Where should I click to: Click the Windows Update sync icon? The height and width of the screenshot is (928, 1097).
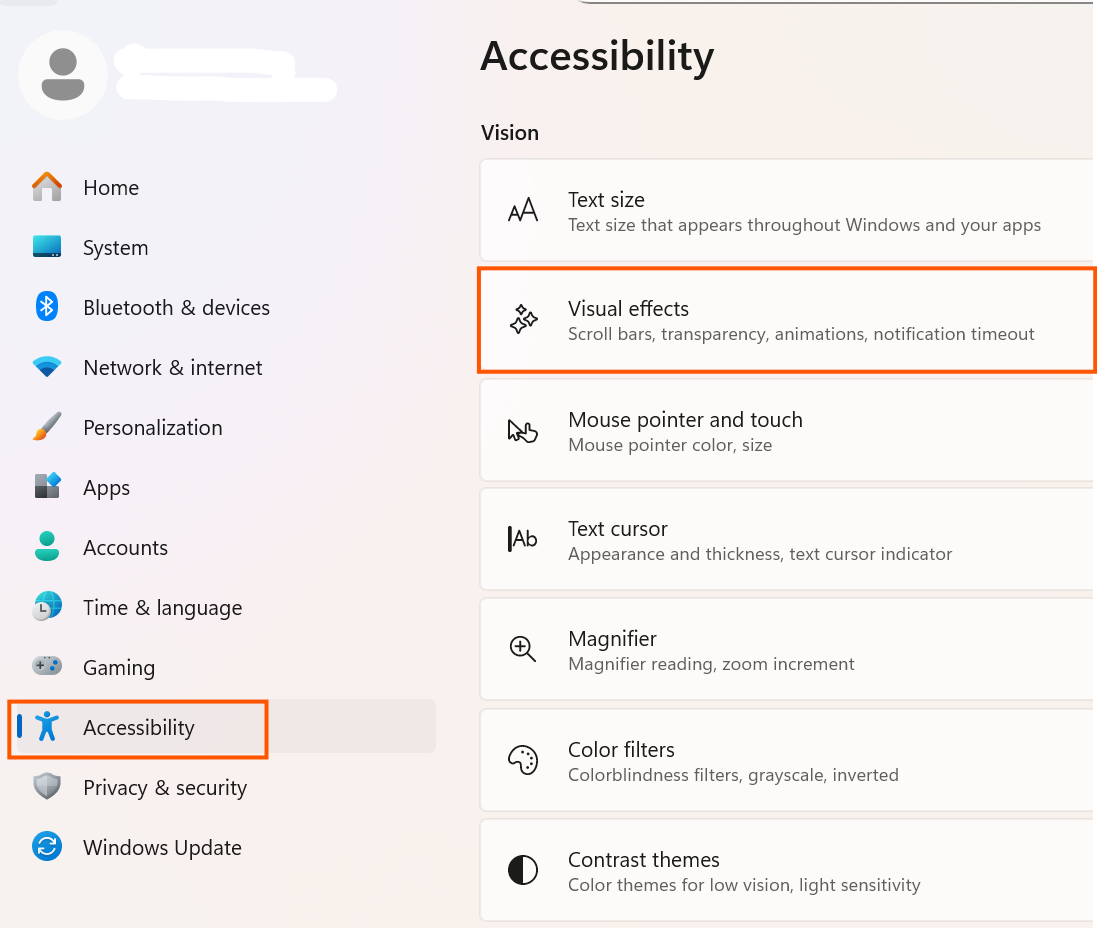(47, 847)
